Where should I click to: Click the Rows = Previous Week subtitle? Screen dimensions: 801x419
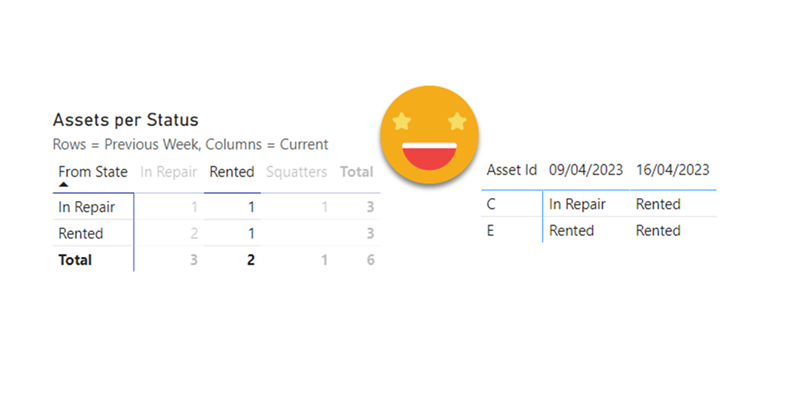(x=190, y=144)
